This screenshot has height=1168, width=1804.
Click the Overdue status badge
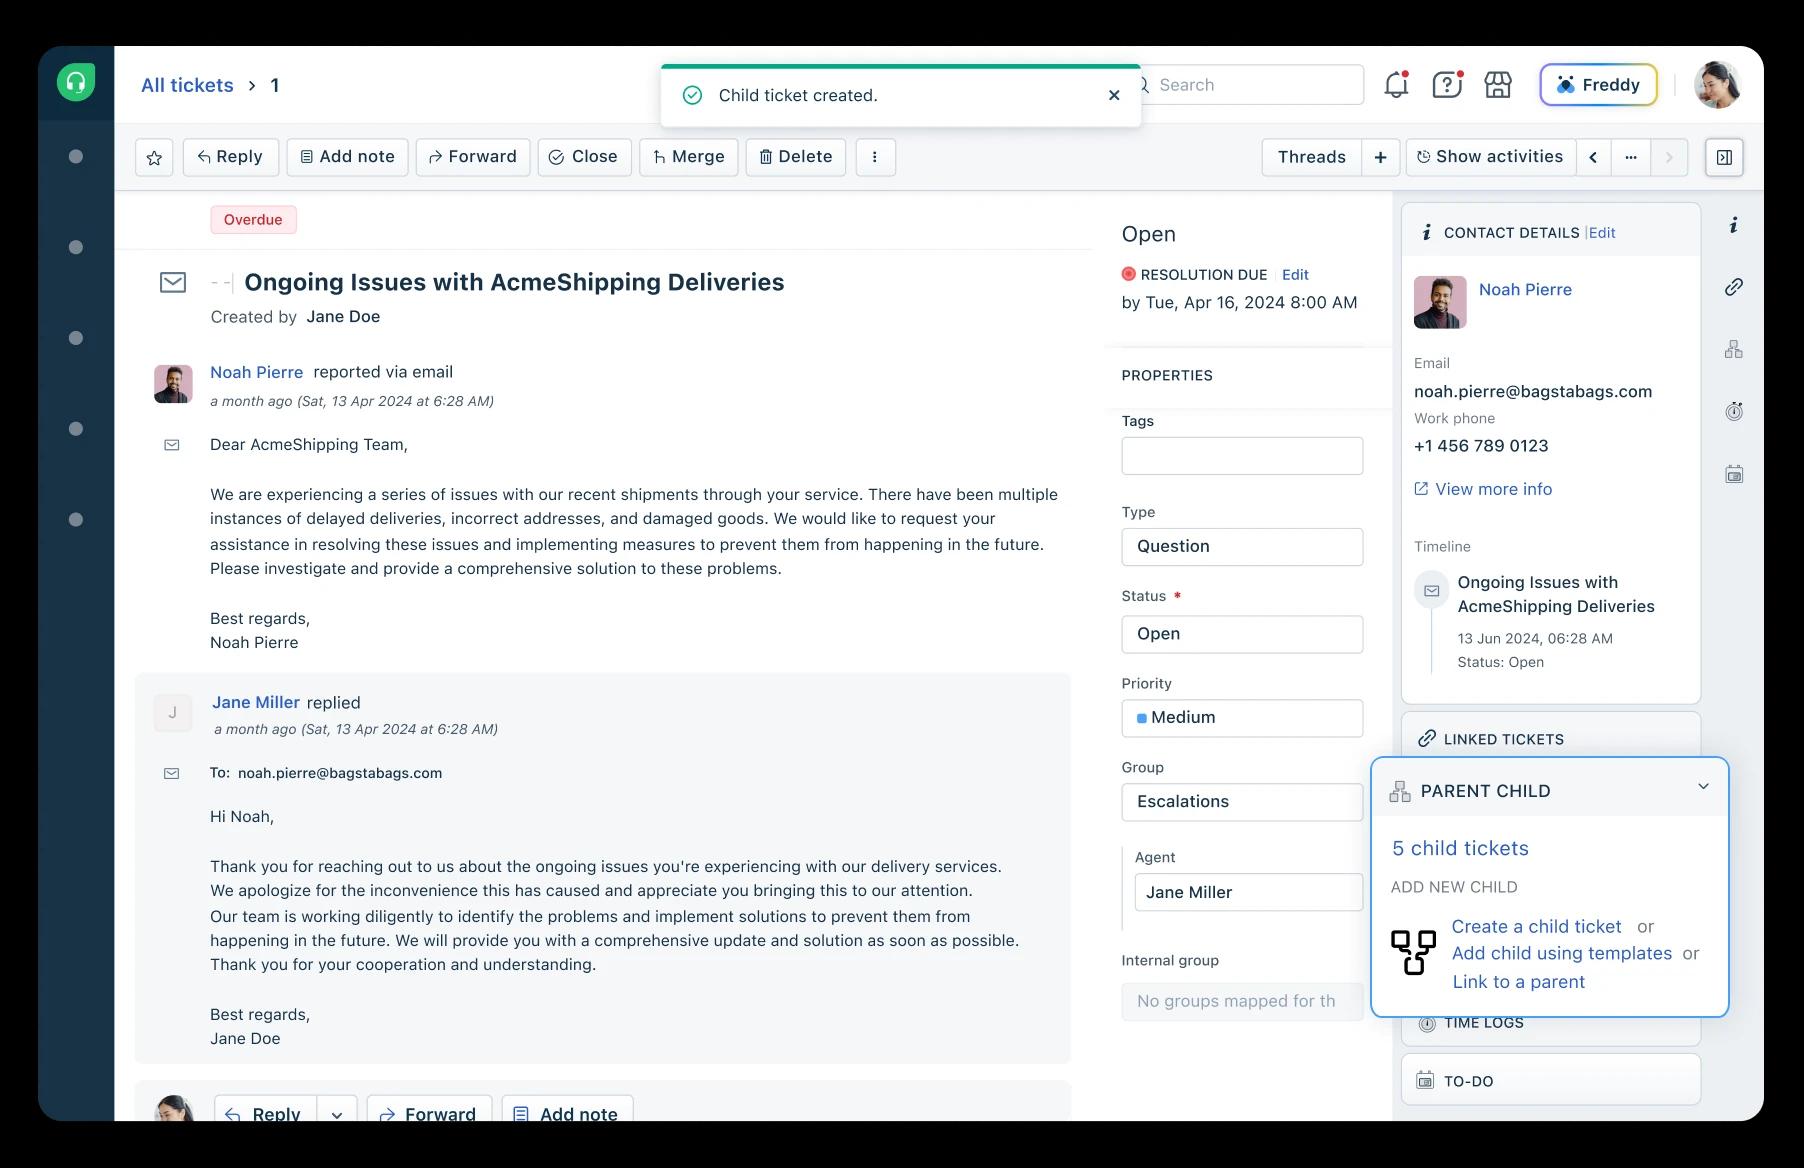(x=253, y=220)
